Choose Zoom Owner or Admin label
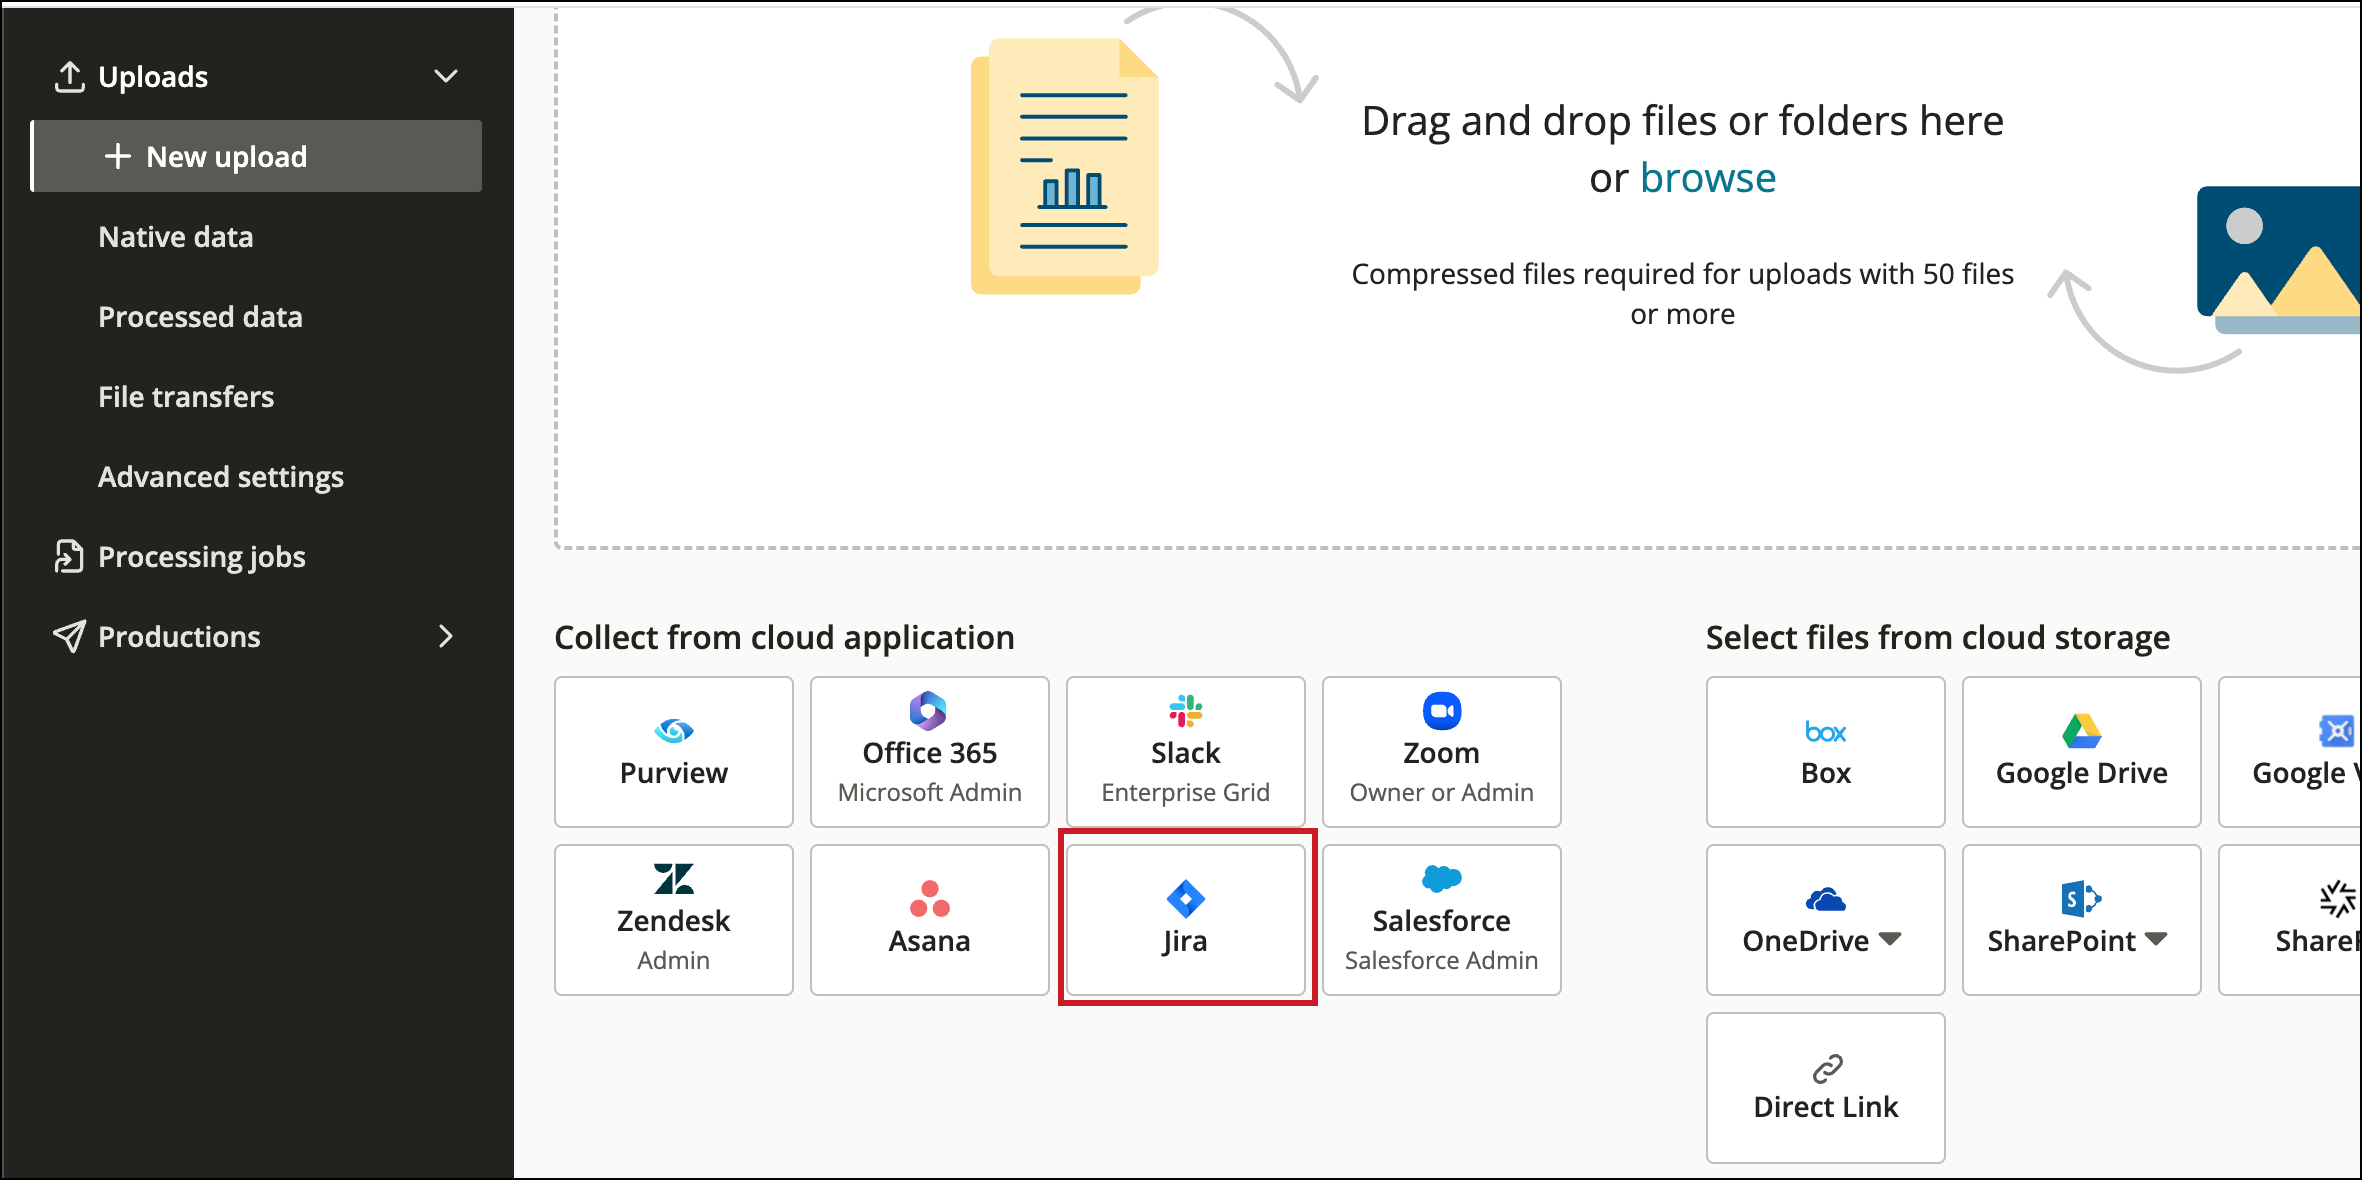 click(x=1442, y=792)
